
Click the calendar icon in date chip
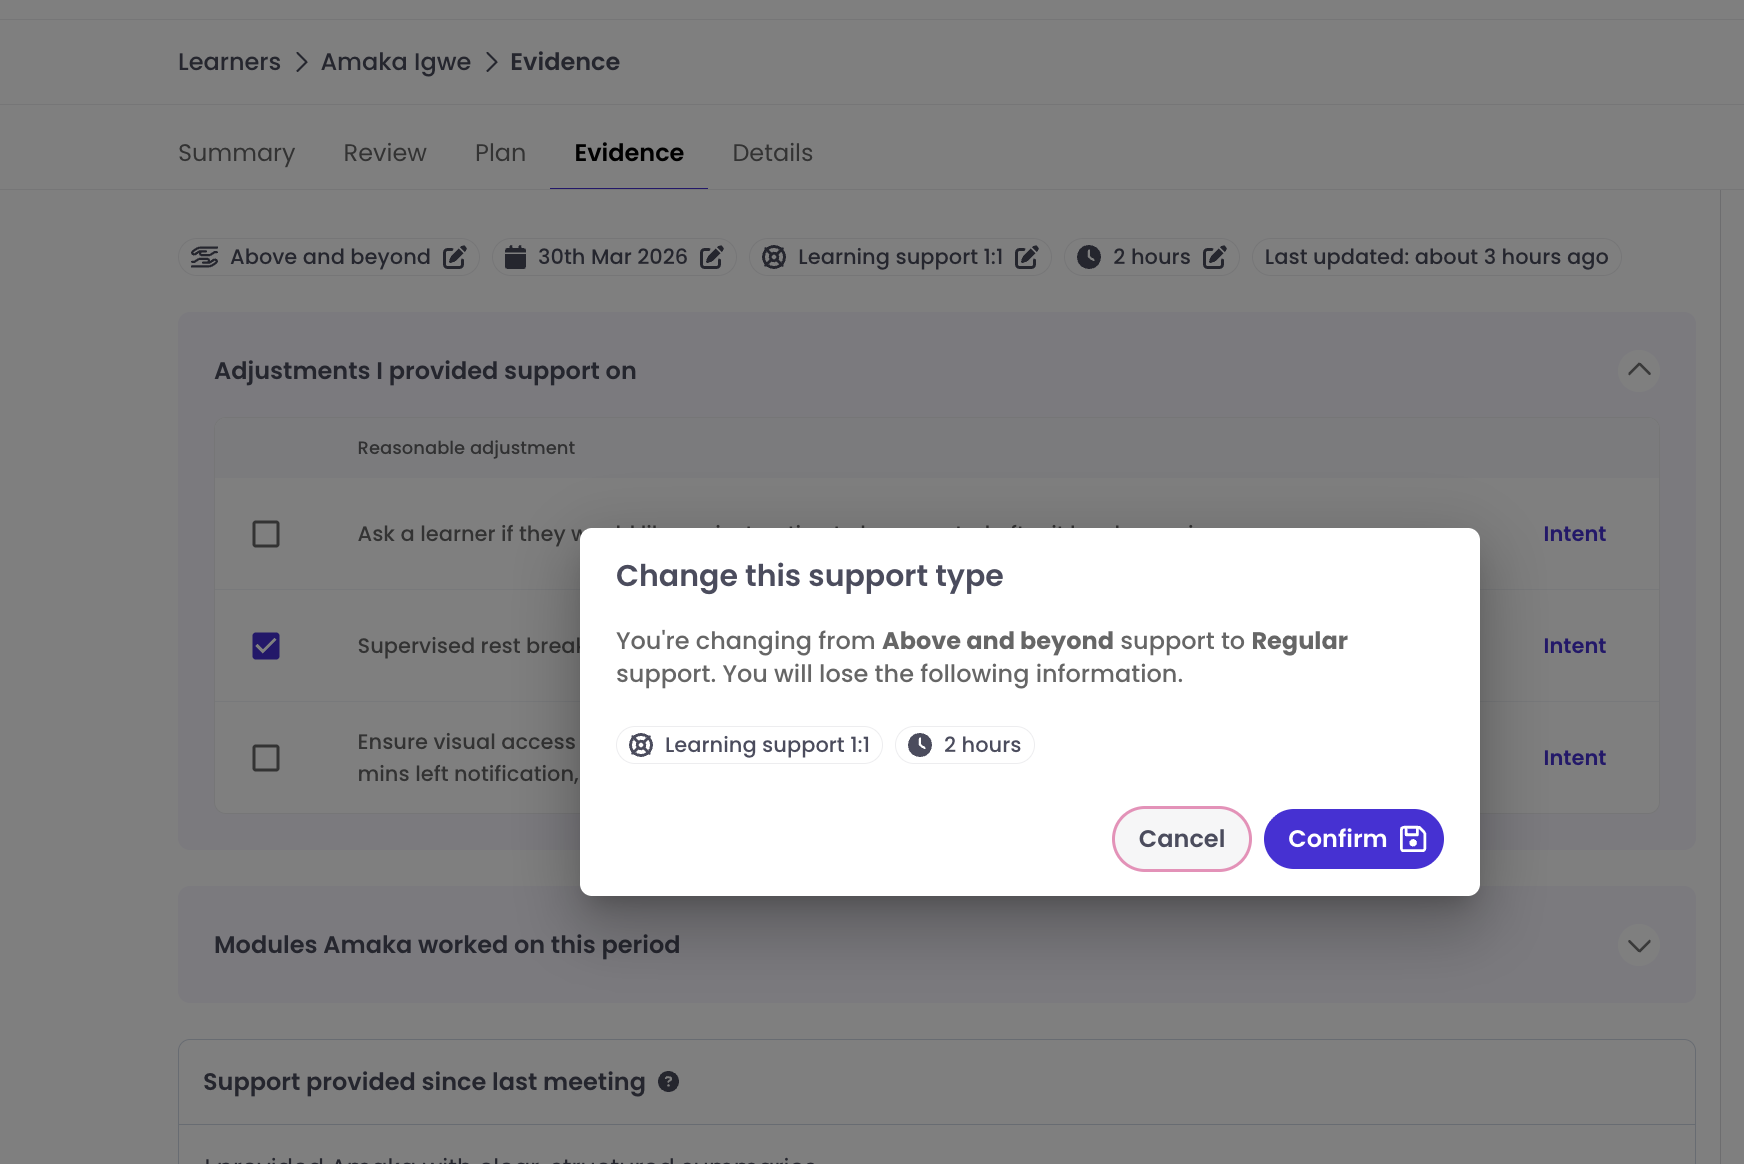(515, 257)
